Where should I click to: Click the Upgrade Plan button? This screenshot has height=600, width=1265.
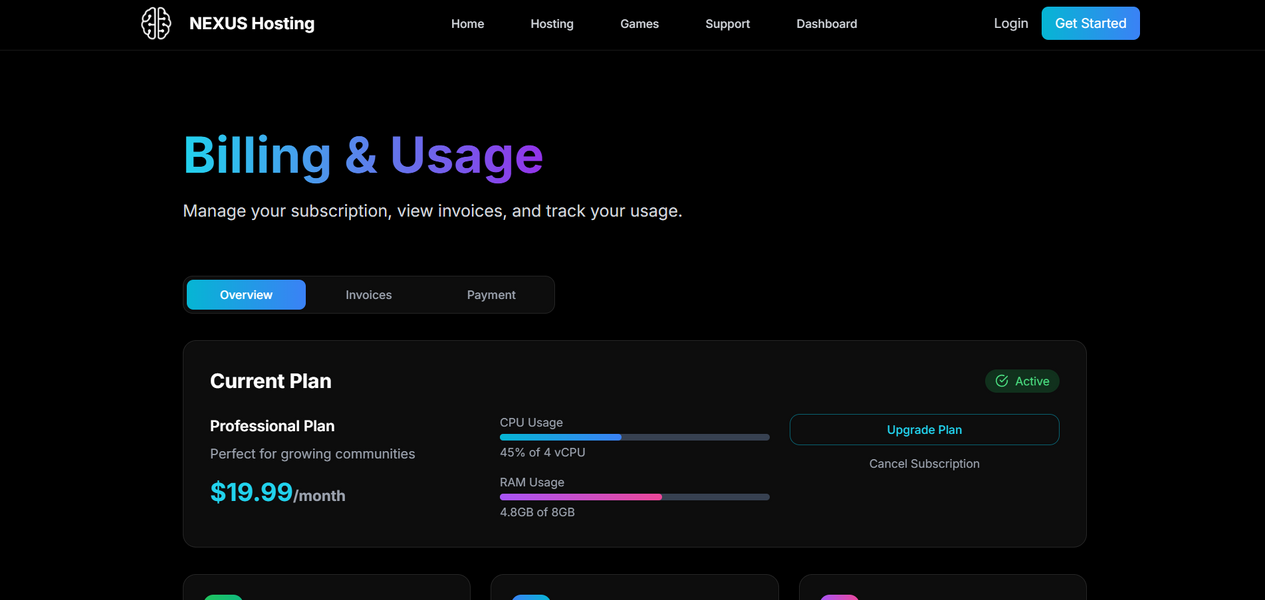(924, 429)
